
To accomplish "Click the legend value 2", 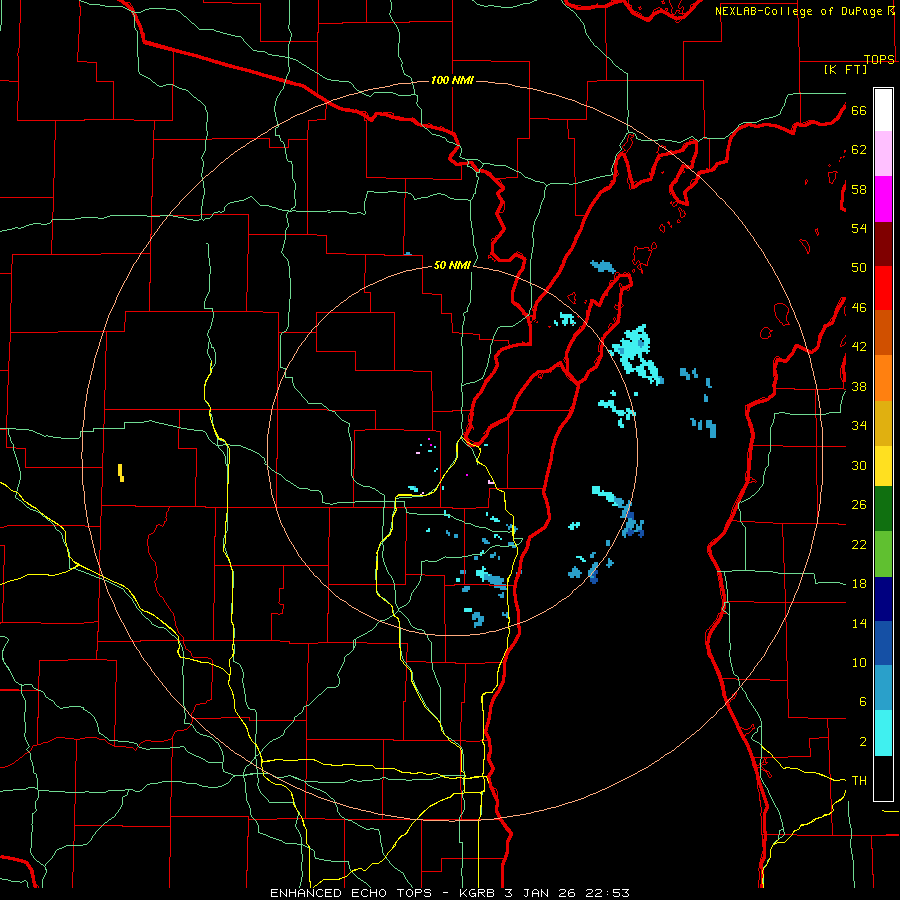I will click(x=863, y=742).
